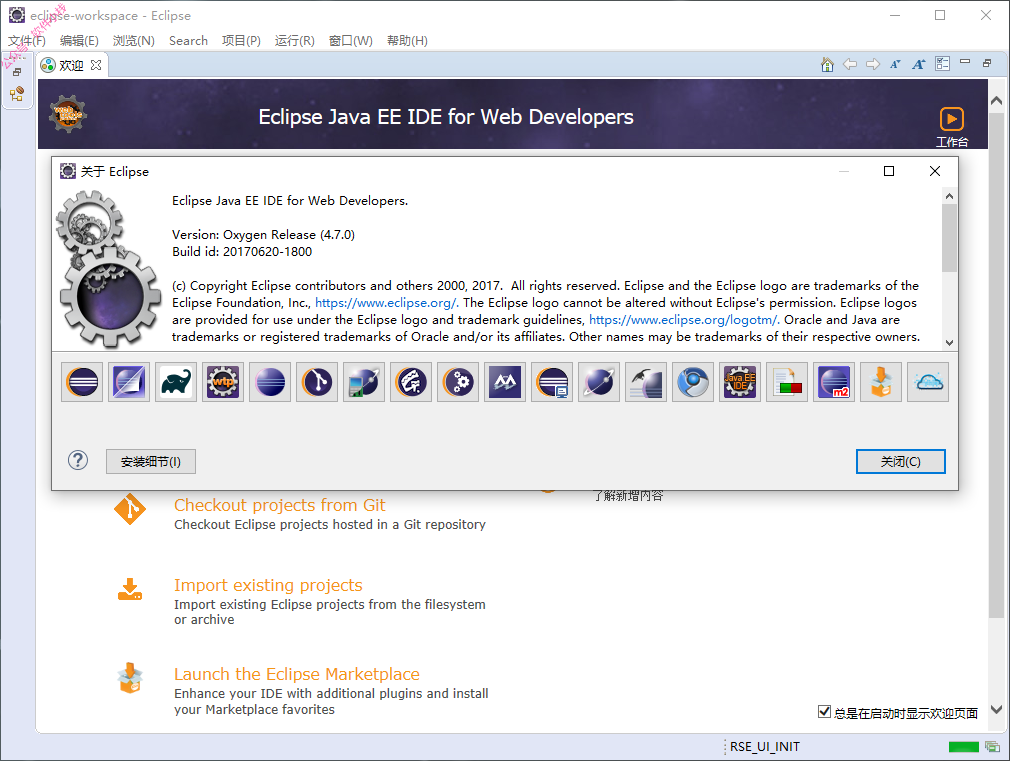Viewport: 1010px width, 761px height.
Task: Open the 工作台 Workbench button
Action: [951, 126]
